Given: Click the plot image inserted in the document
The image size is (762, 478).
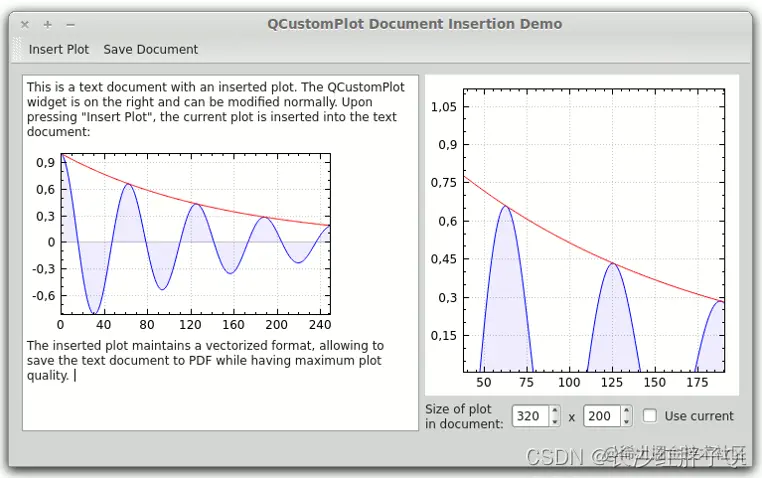Looking at the screenshot, I should click(x=181, y=240).
